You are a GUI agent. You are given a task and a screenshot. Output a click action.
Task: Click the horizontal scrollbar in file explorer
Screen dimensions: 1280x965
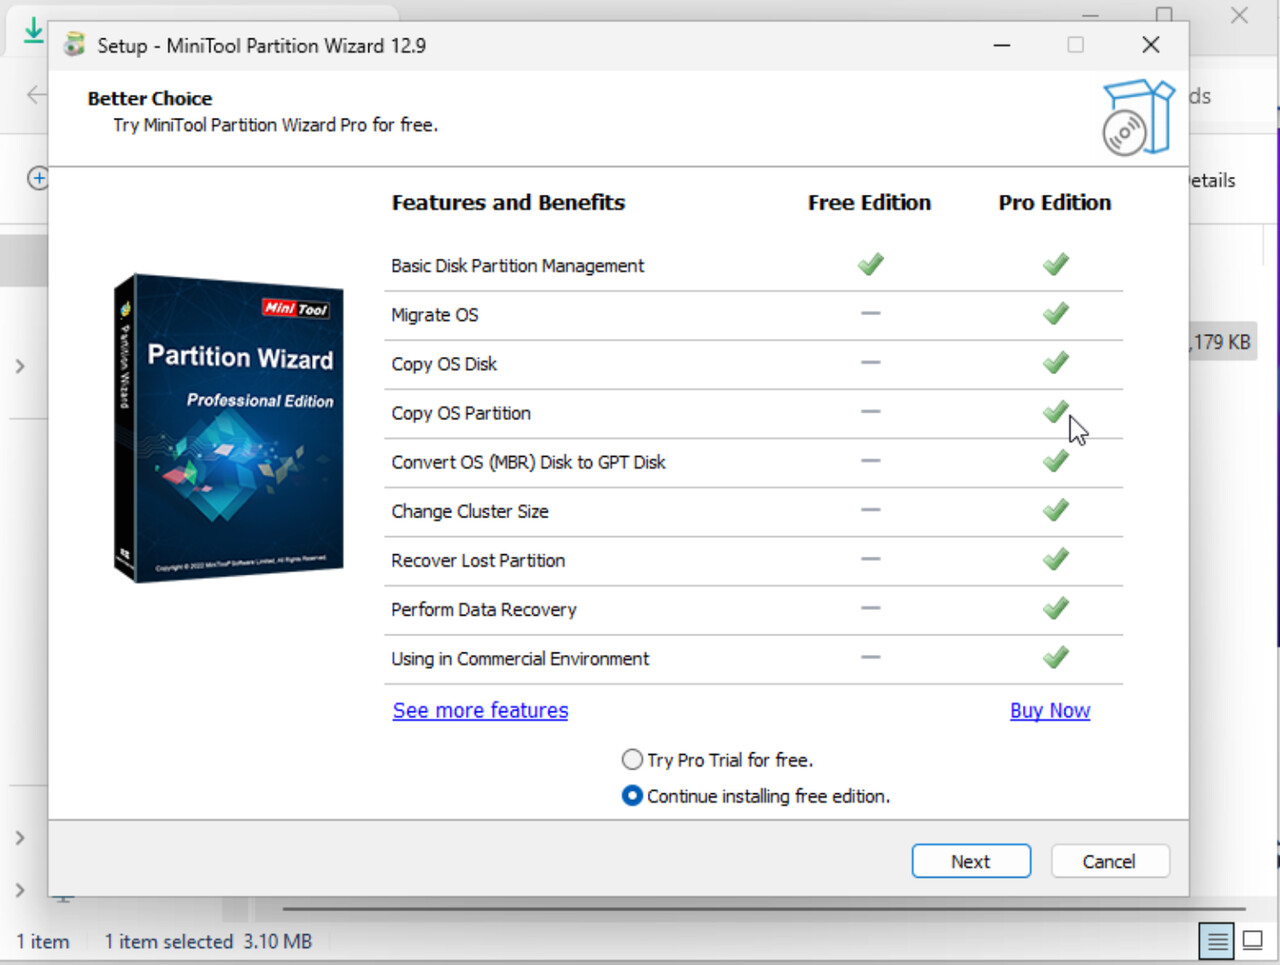764,909
